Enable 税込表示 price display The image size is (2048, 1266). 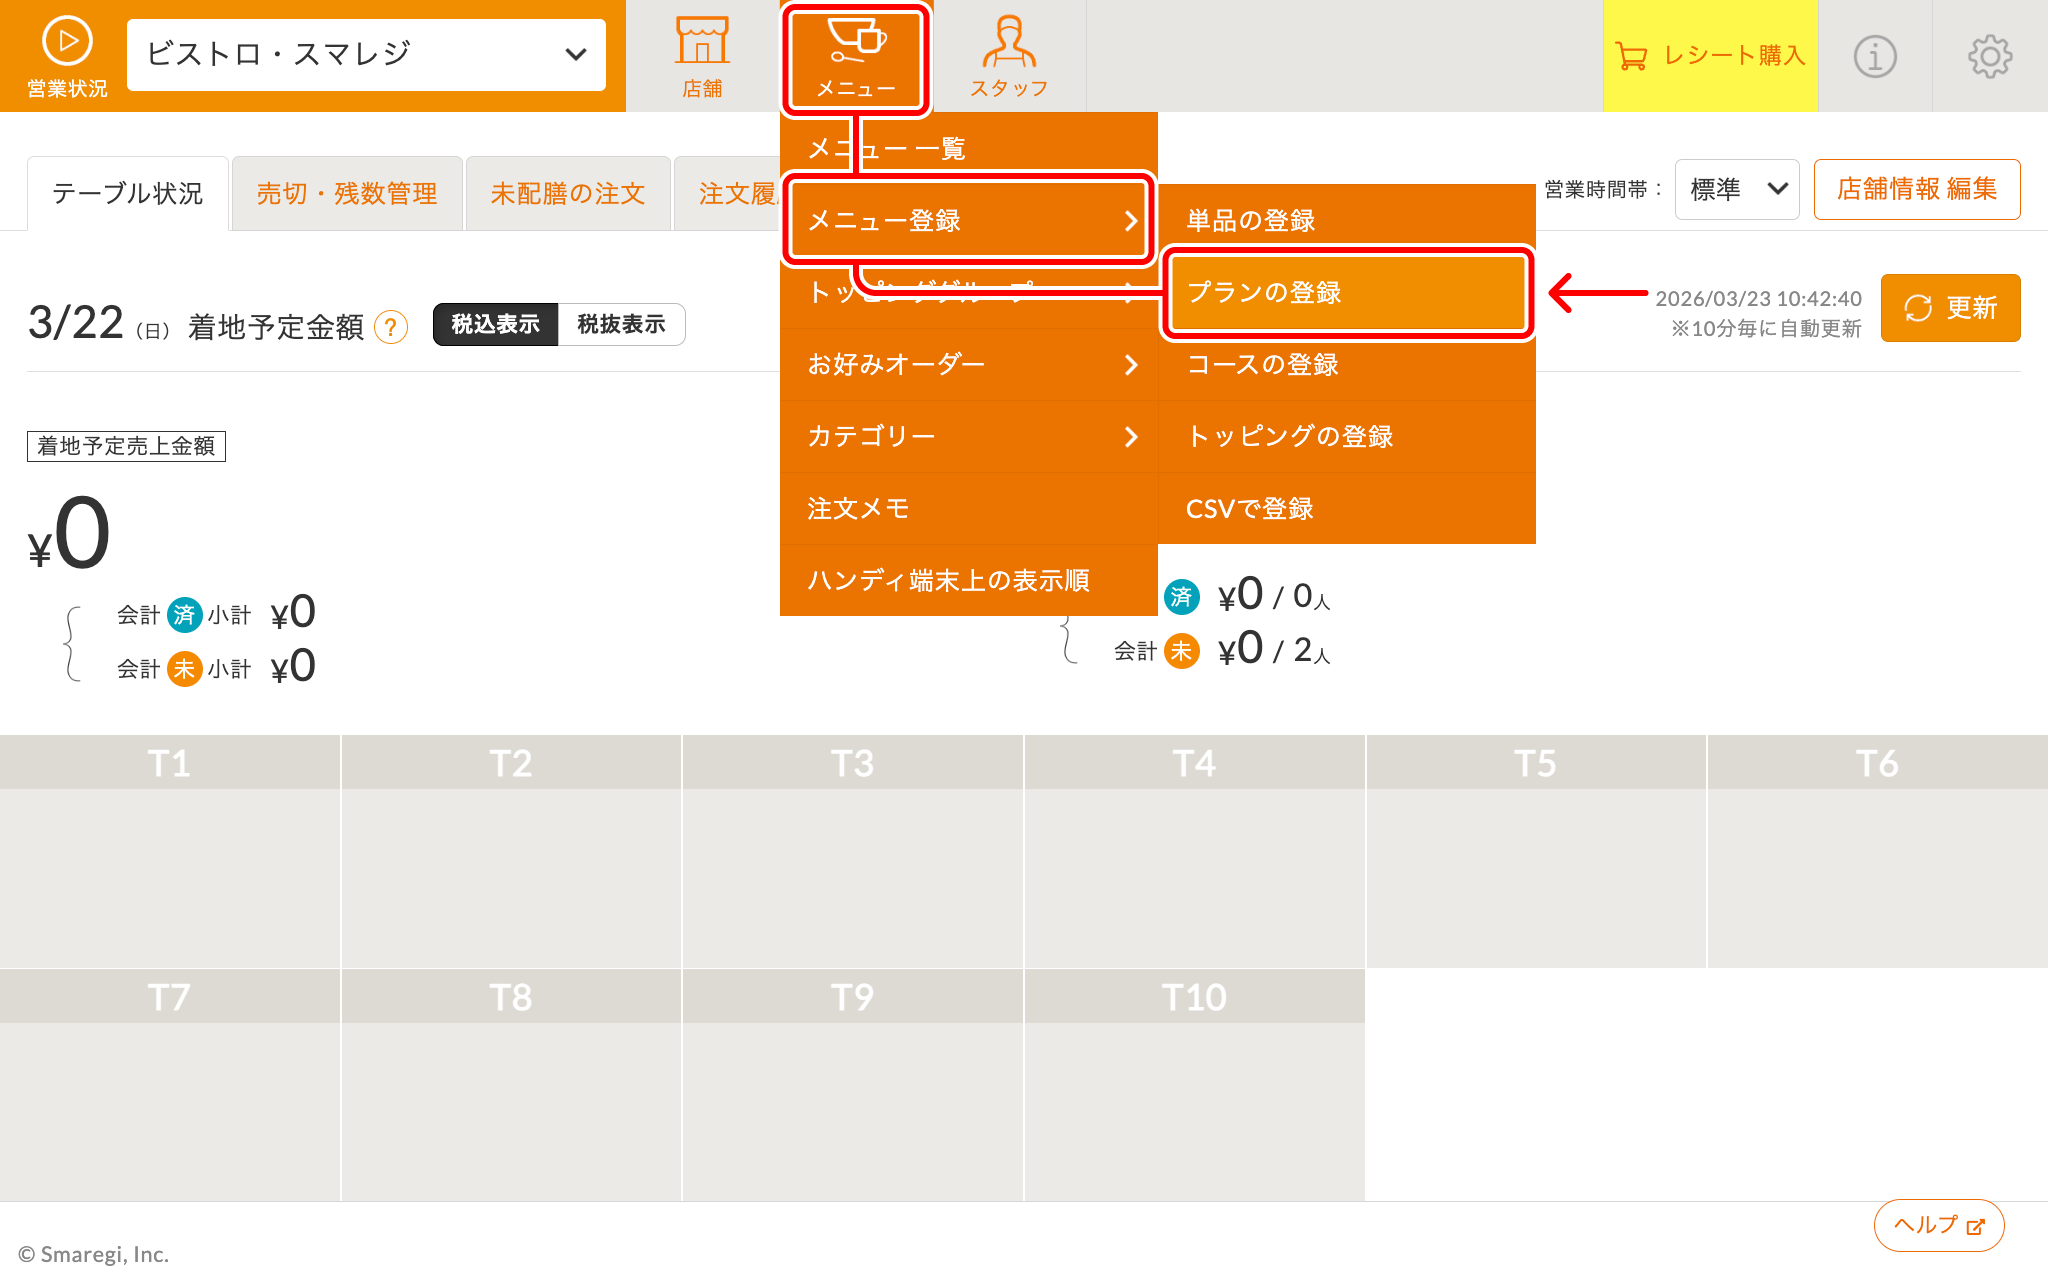click(x=495, y=324)
